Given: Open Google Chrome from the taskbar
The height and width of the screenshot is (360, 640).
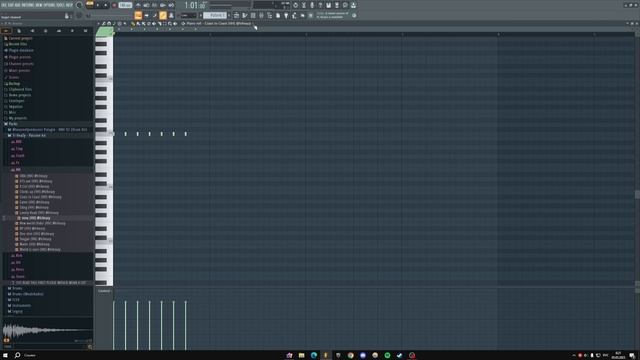Looking at the screenshot, I should (x=350, y=356).
